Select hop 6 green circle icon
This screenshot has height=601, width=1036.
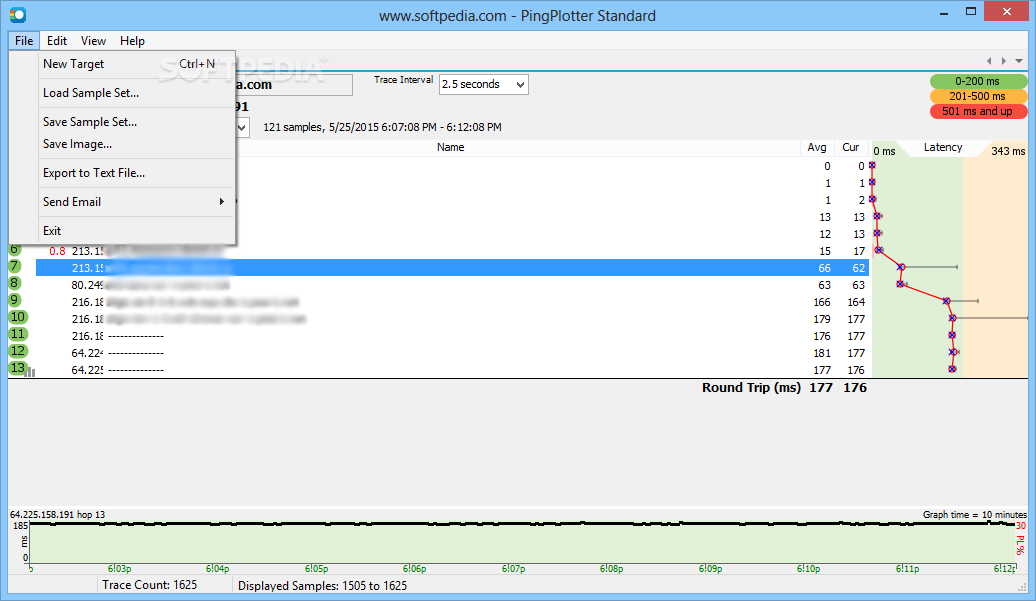click(15, 250)
